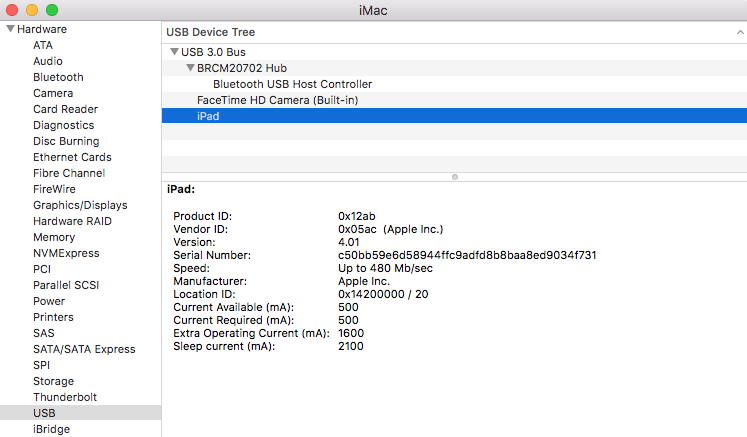Click the Sleep current value 2100
Image resolution: width=747 pixels, height=437 pixels.
(x=351, y=346)
